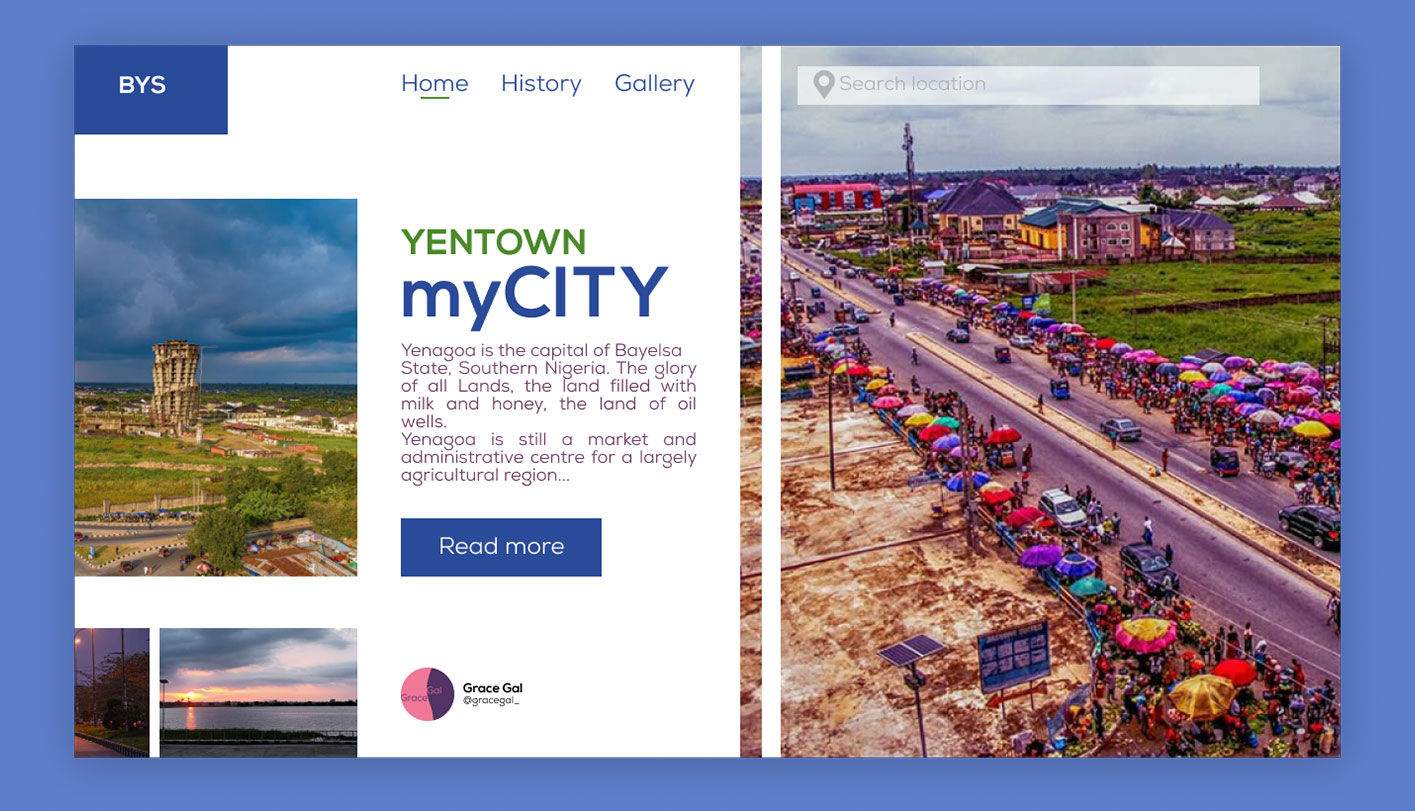Click the narrow market photo strip
Viewport: 1415px width, 811px height.
pos(750,450)
